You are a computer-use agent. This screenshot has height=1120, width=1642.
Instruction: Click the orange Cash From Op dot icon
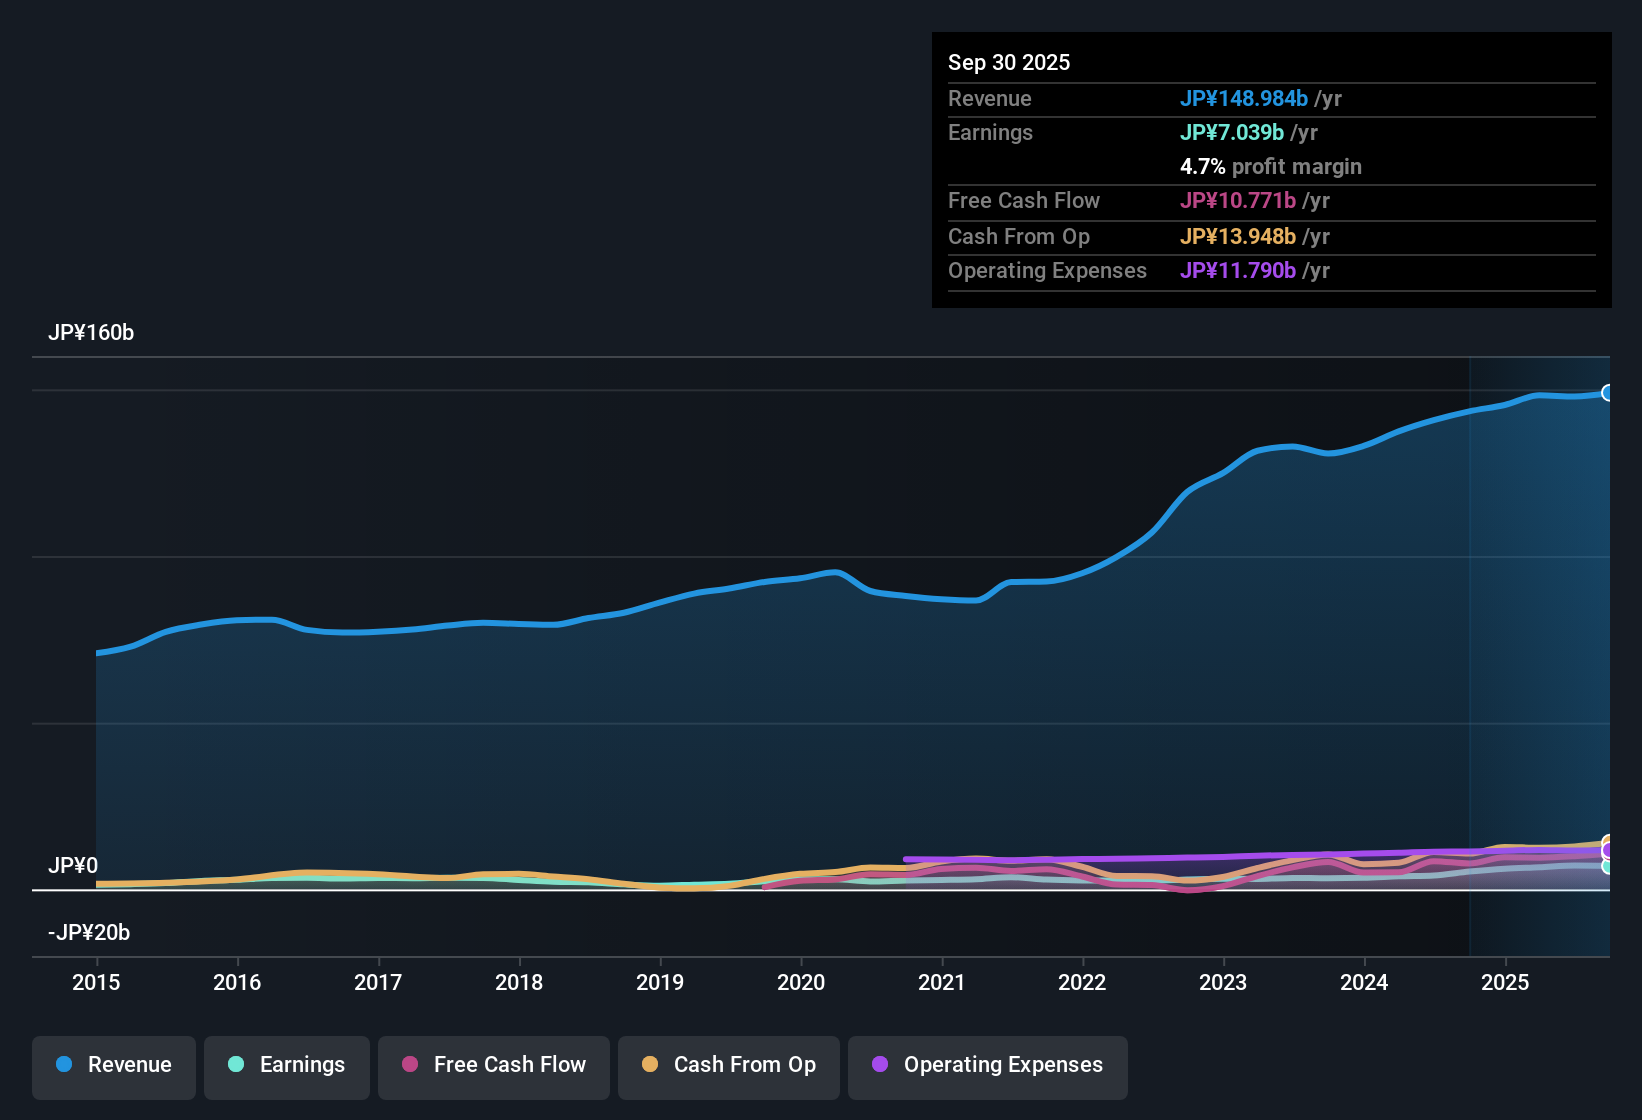point(649,1065)
